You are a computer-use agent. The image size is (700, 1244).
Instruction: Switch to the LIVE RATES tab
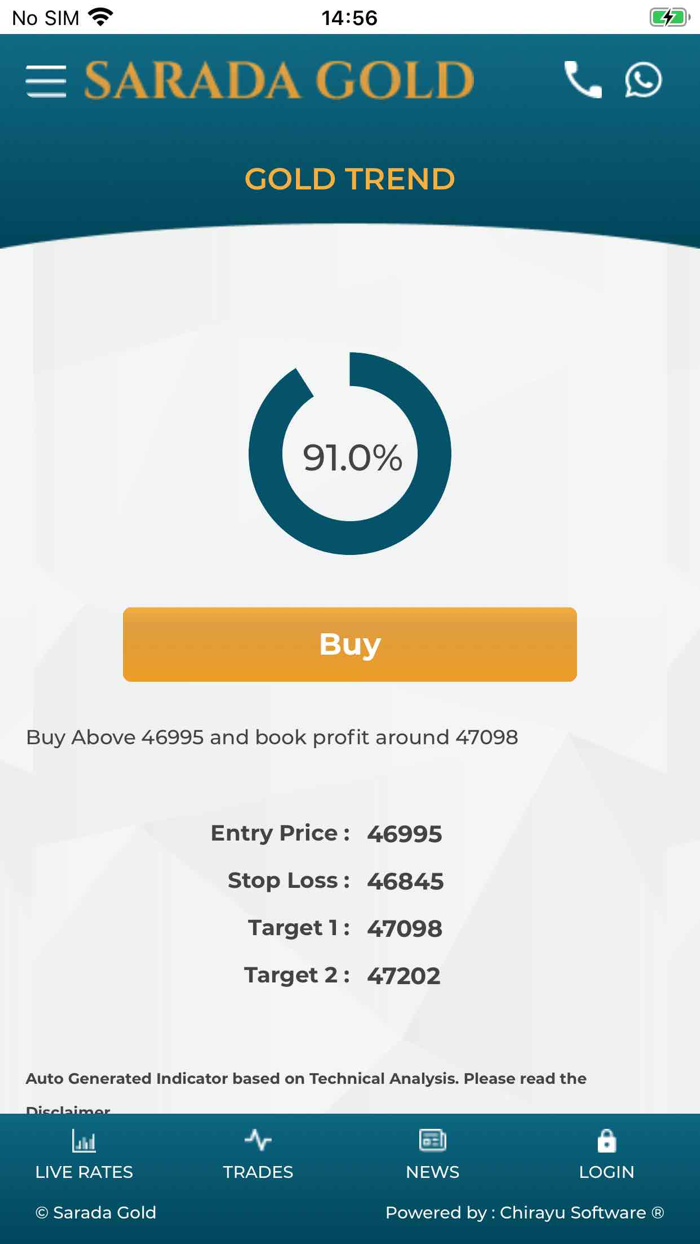[x=84, y=1172]
